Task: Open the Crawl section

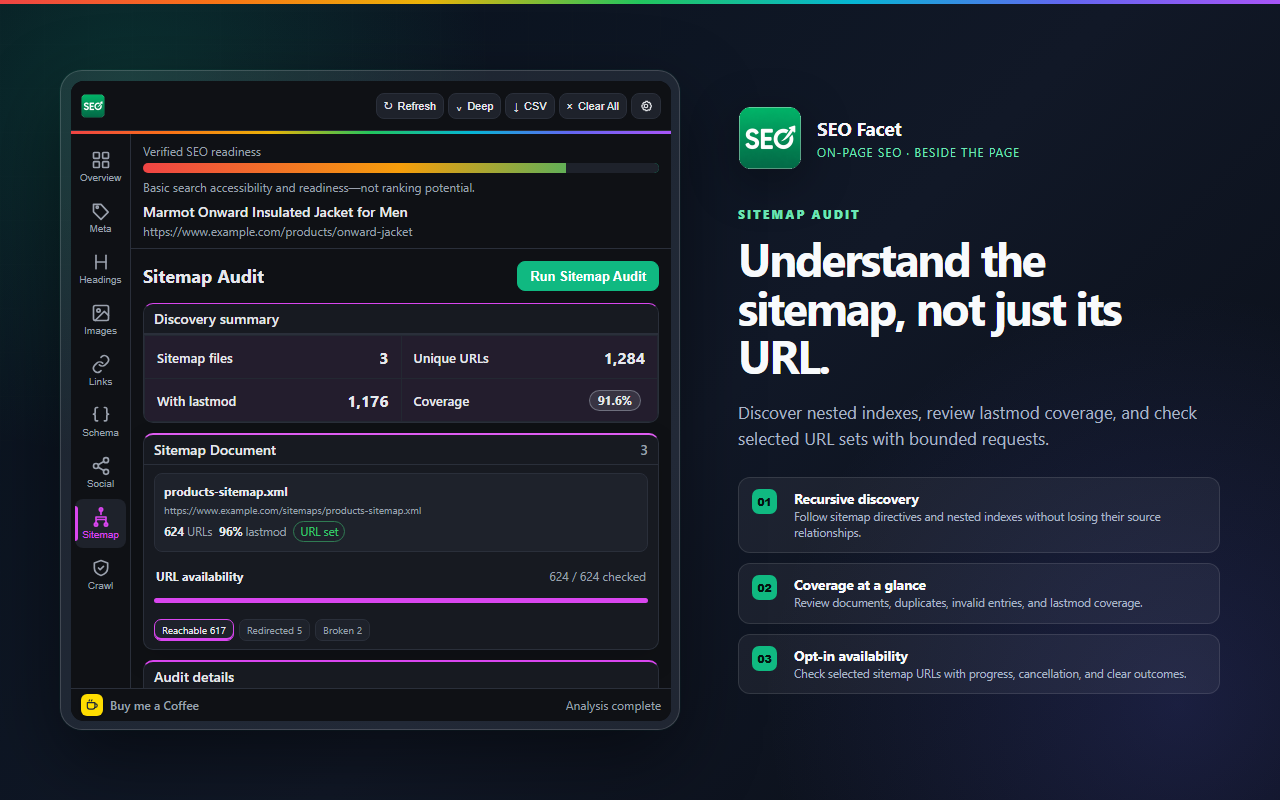Action: [100, 575]
